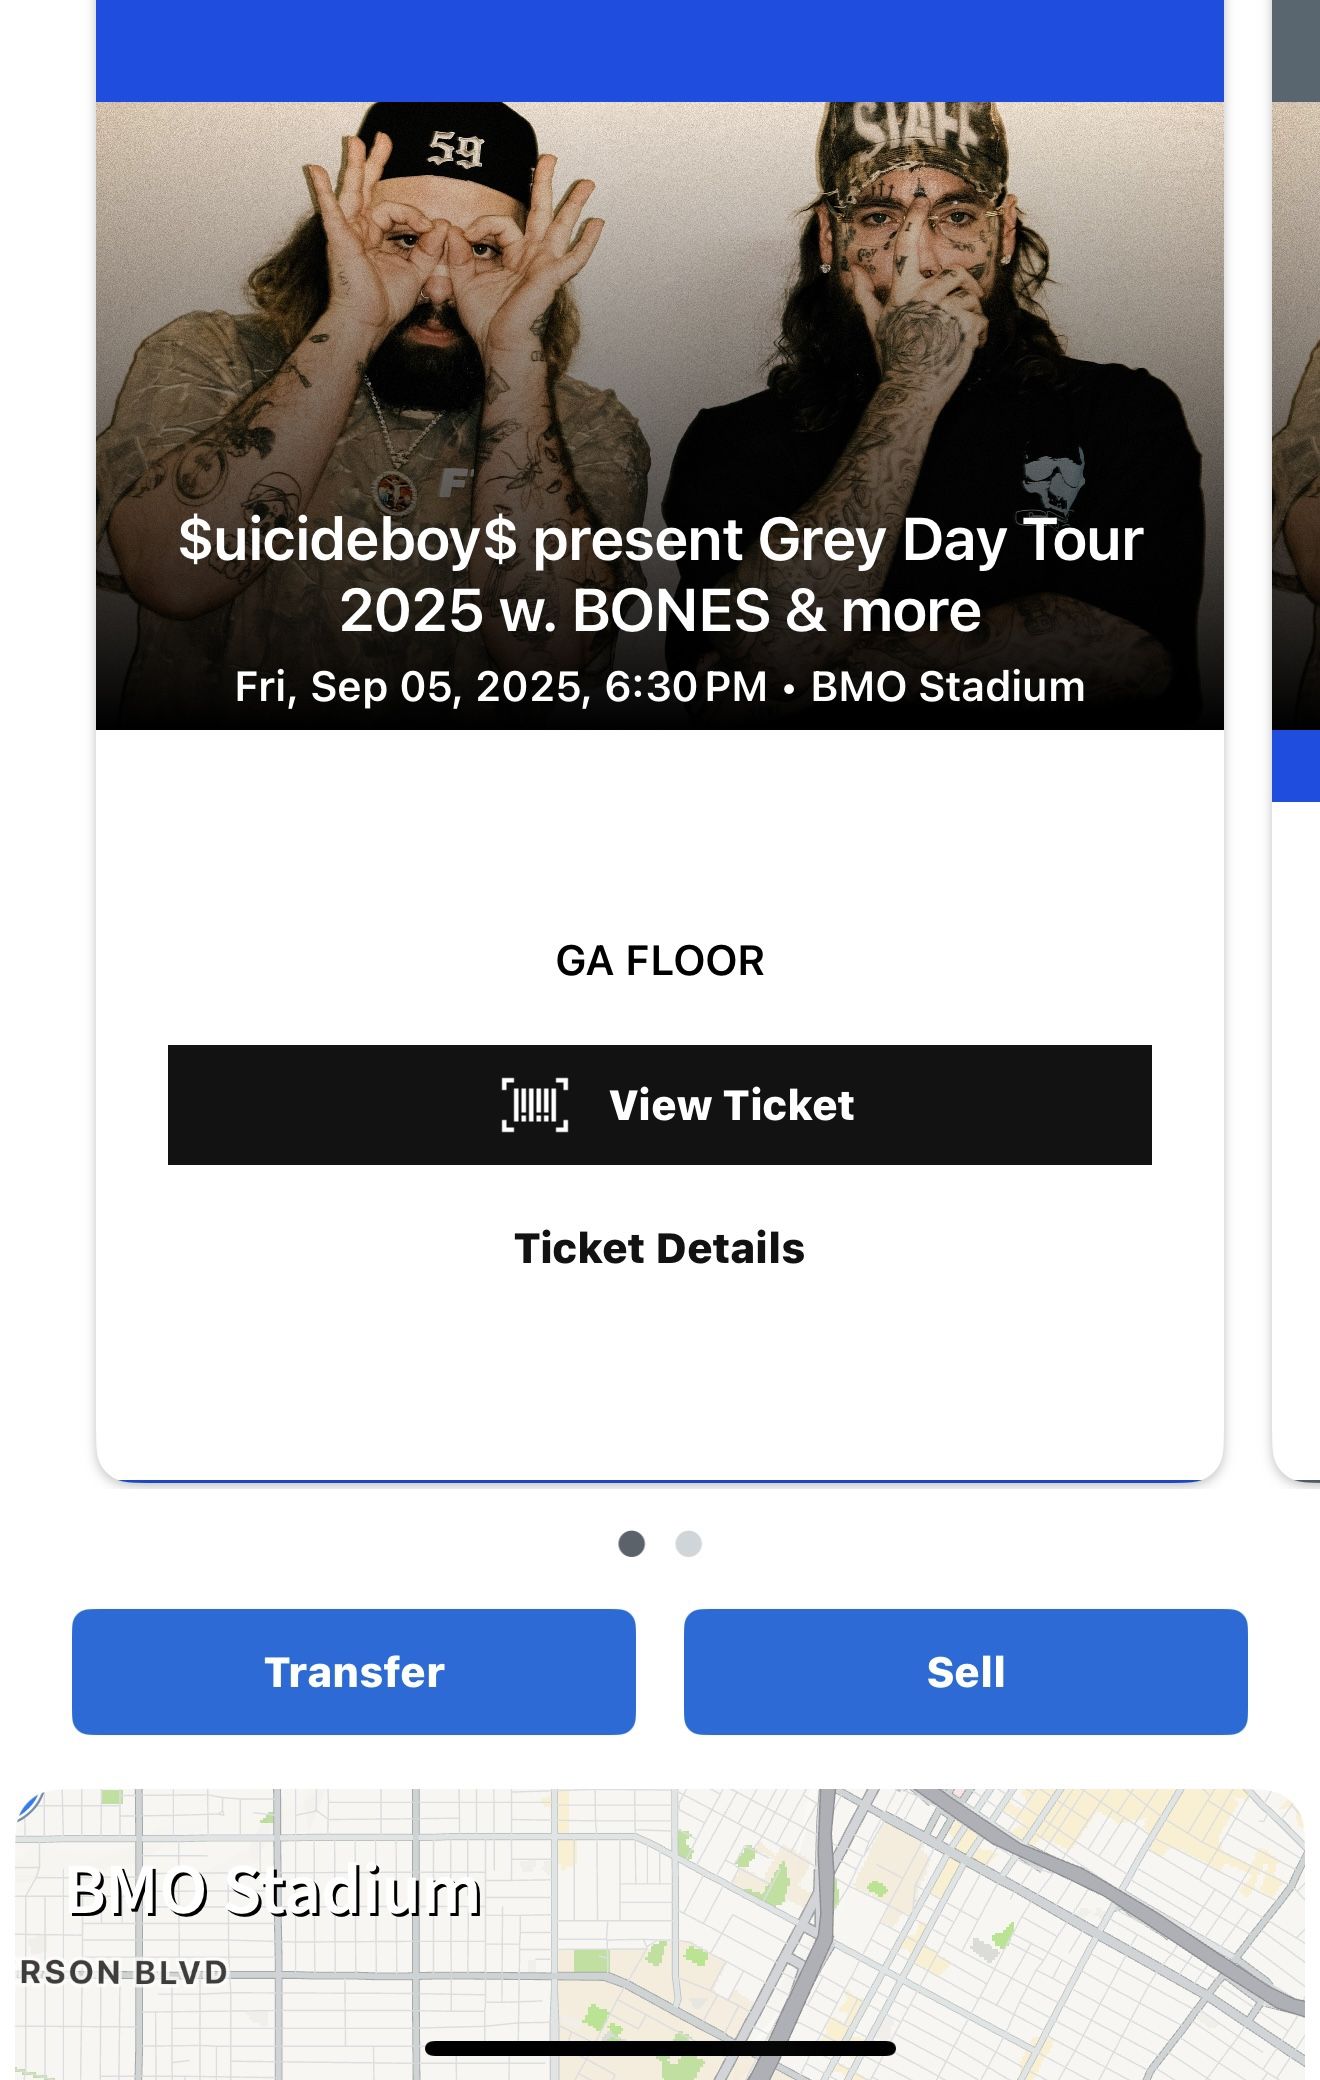
Task: Tap the barcode icon on View Ticket
Action: pyautogui.click(x=534, y=1105)
